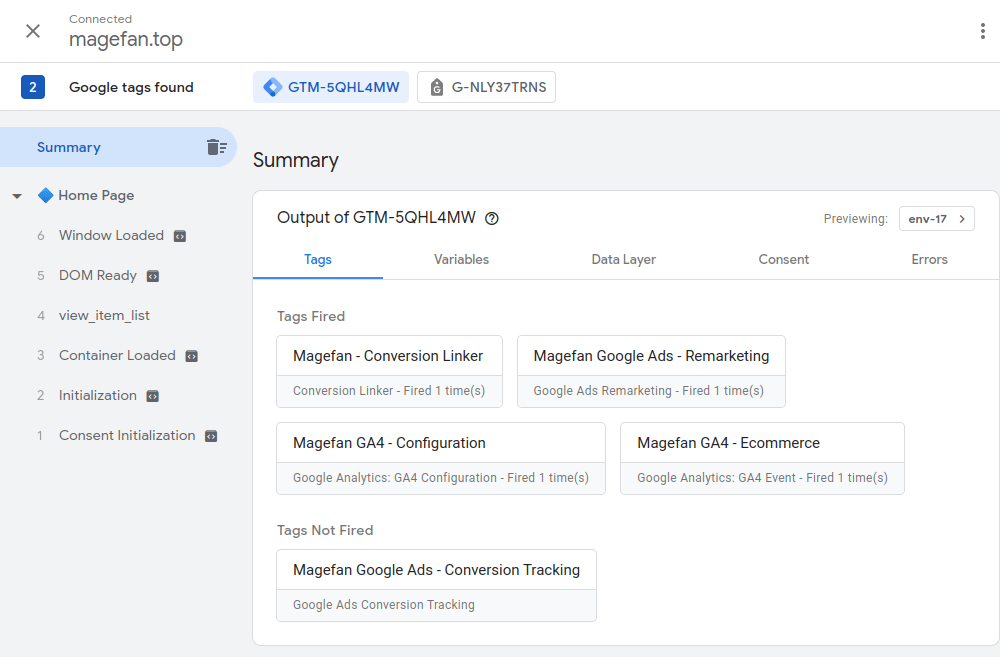Select the view_item_list event
This screenshot has width=1000, height=657.
pyautogui.click(x=104, y=316)
